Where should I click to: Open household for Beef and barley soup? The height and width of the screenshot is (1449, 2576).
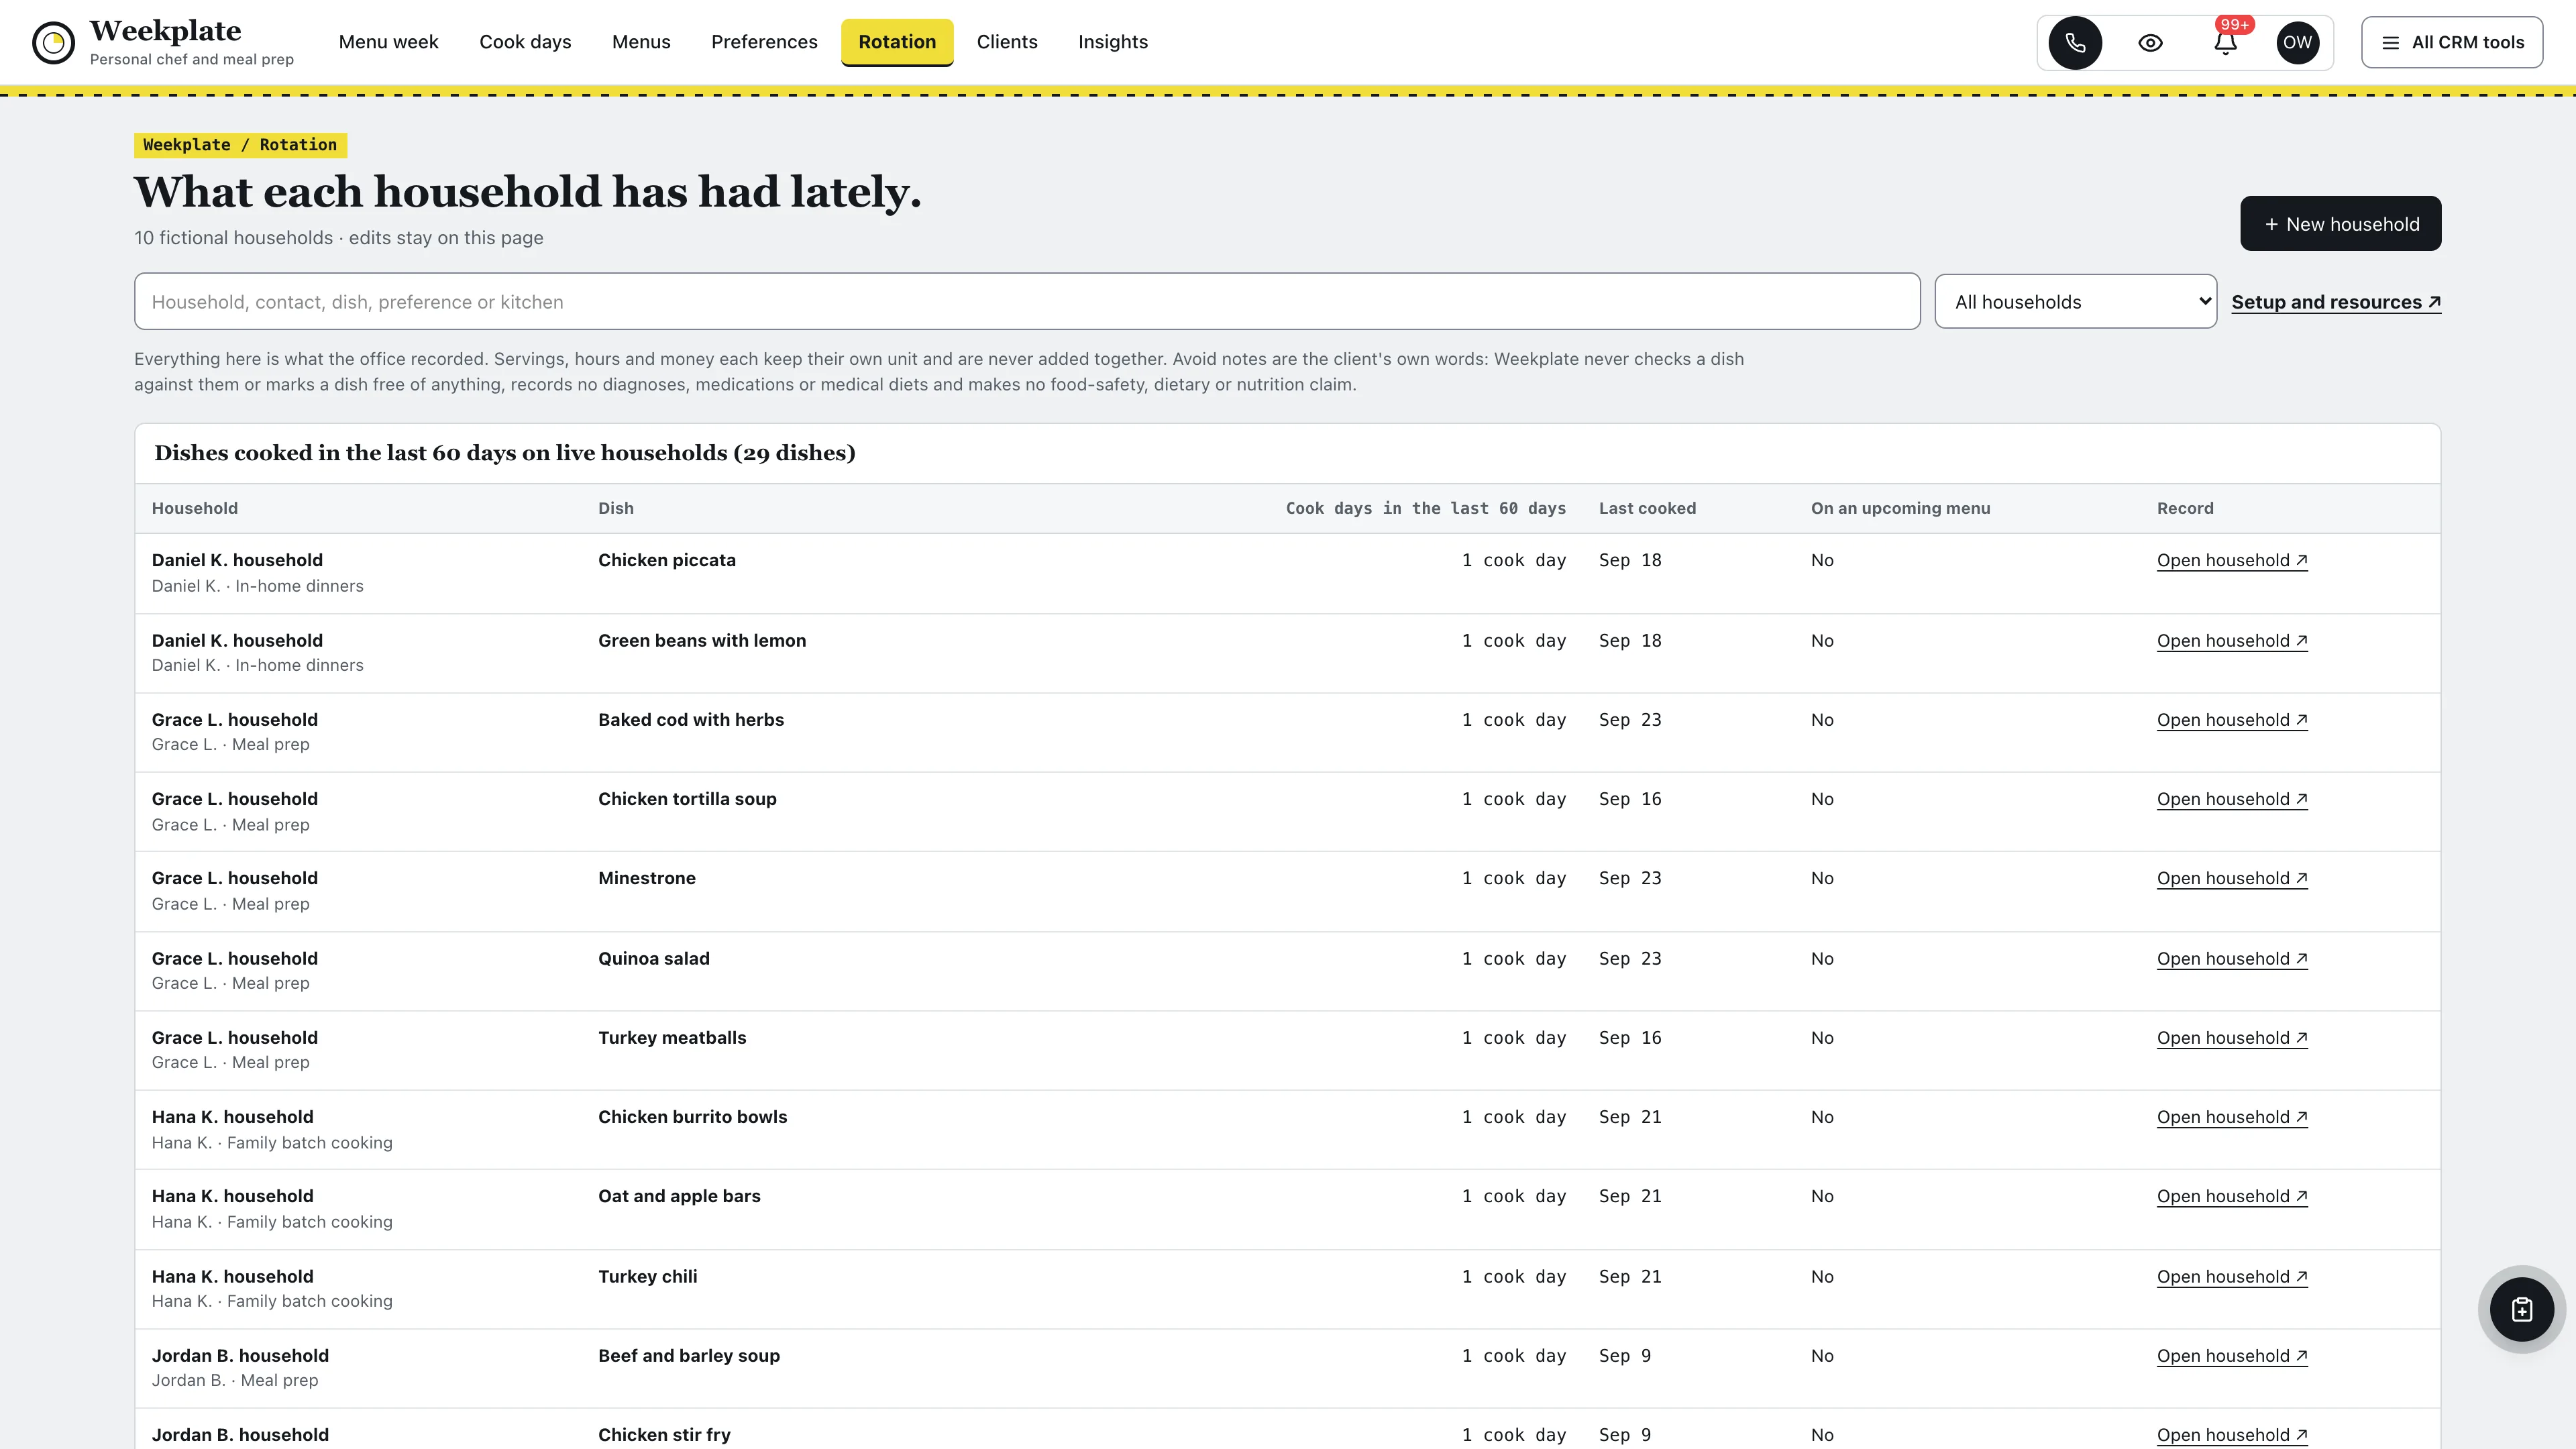point(2232,1356)
